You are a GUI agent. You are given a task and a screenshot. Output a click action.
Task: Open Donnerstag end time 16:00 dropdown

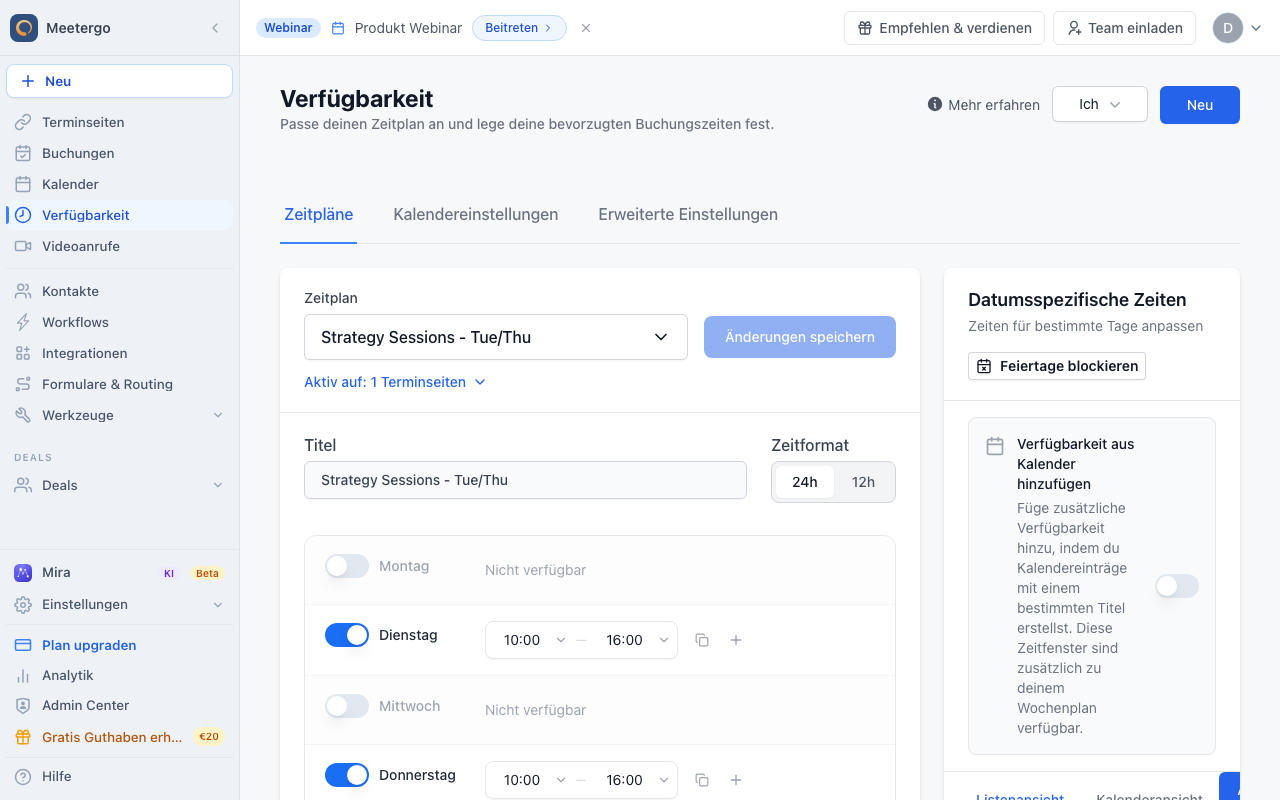pyautogui.click(x=634, y=780)
